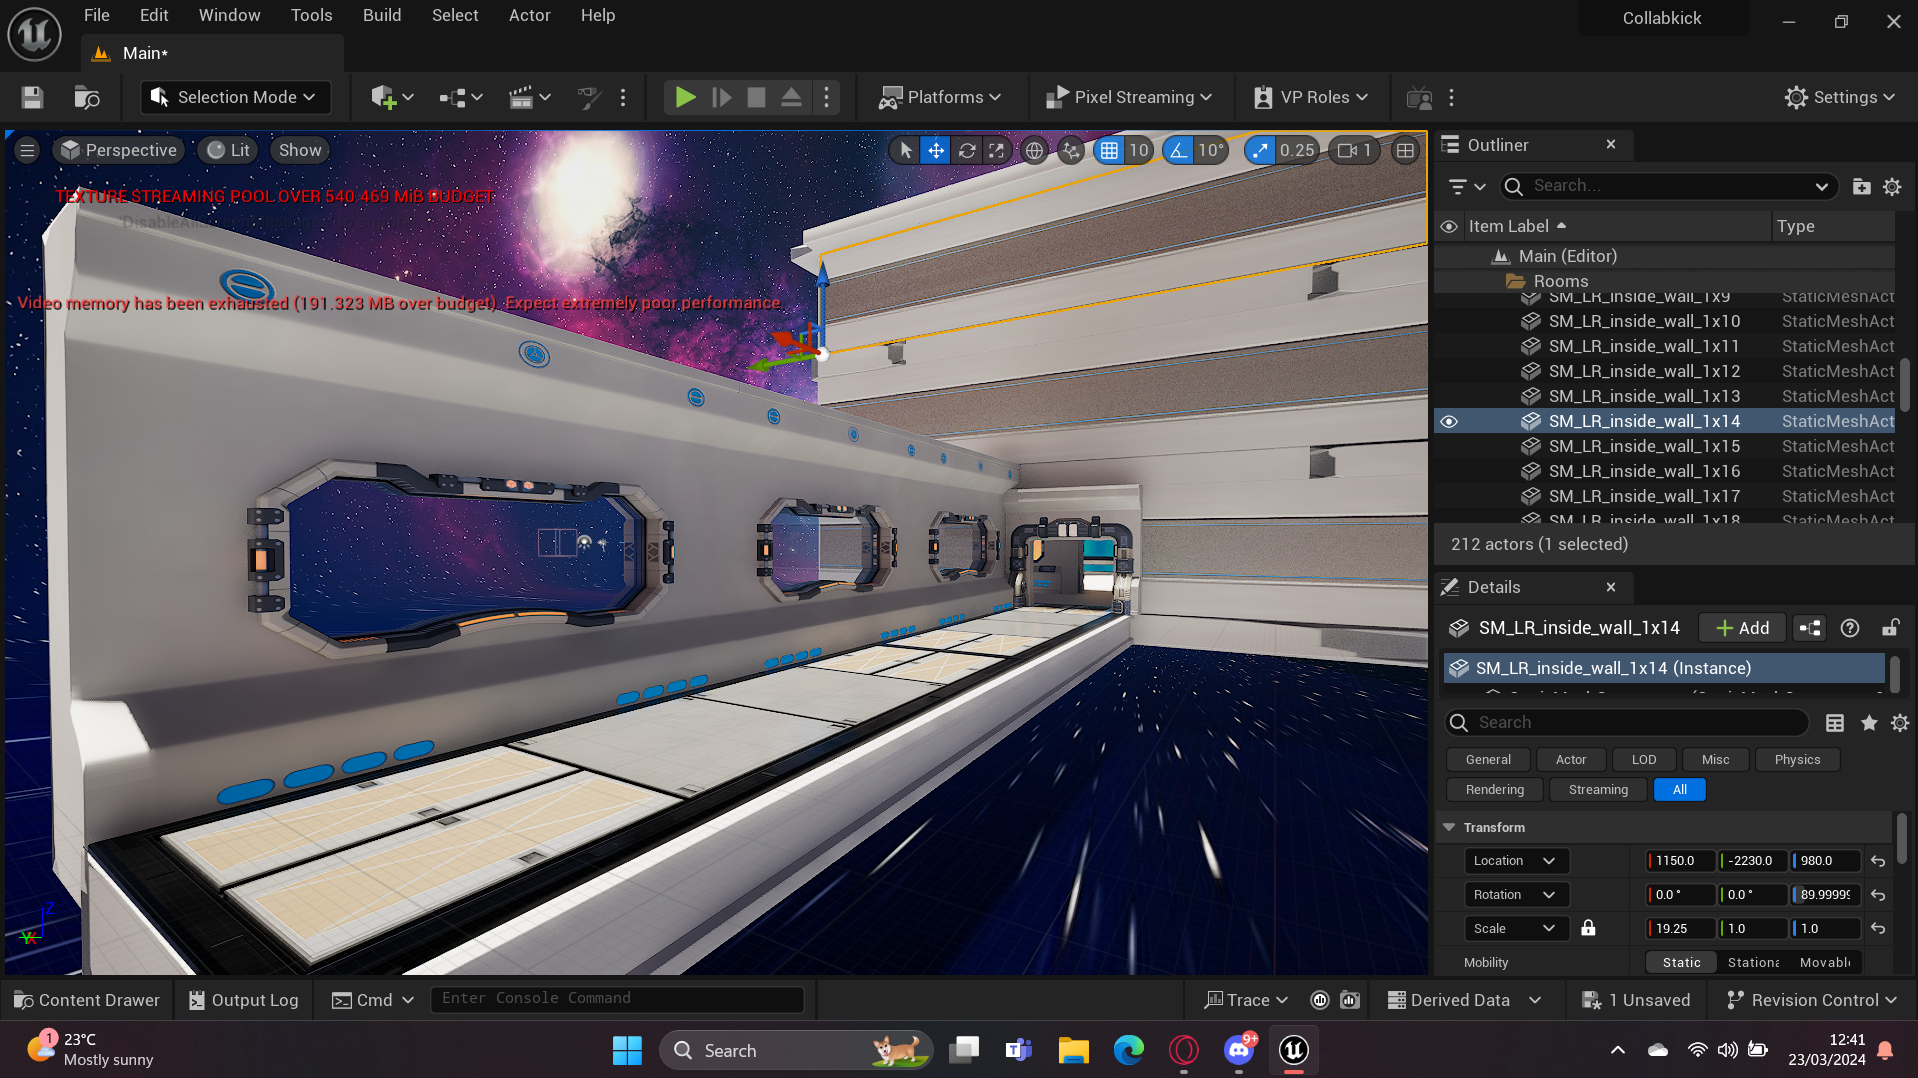Maximize or restore viewport layout icon
This screenshot has width=1918, height=1078.
tap(1405, 150)
